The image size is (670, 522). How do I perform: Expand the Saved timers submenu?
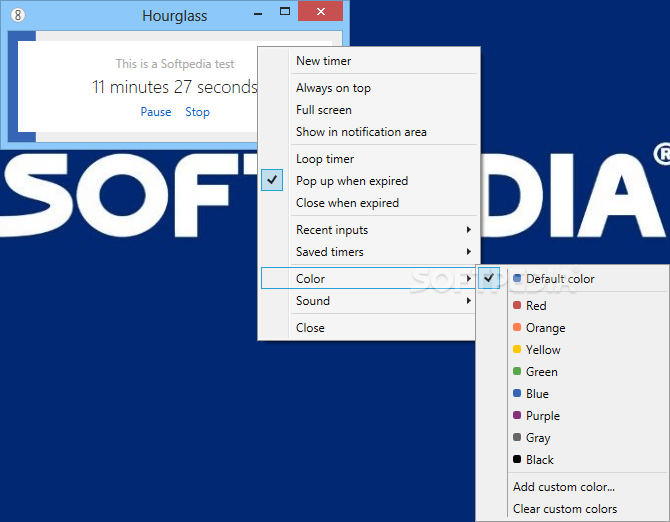369,252
